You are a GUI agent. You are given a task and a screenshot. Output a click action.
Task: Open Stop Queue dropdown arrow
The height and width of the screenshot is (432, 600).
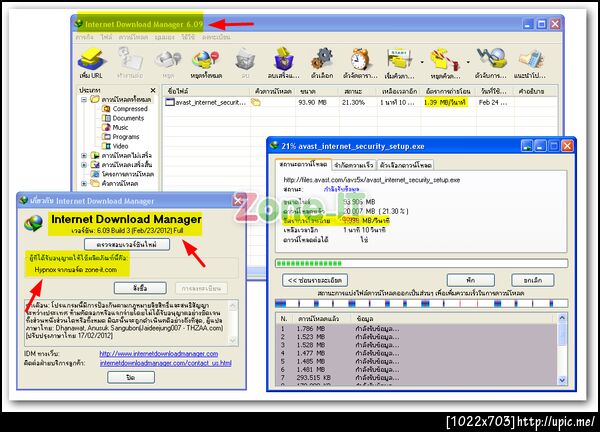[x=468, y=62]
